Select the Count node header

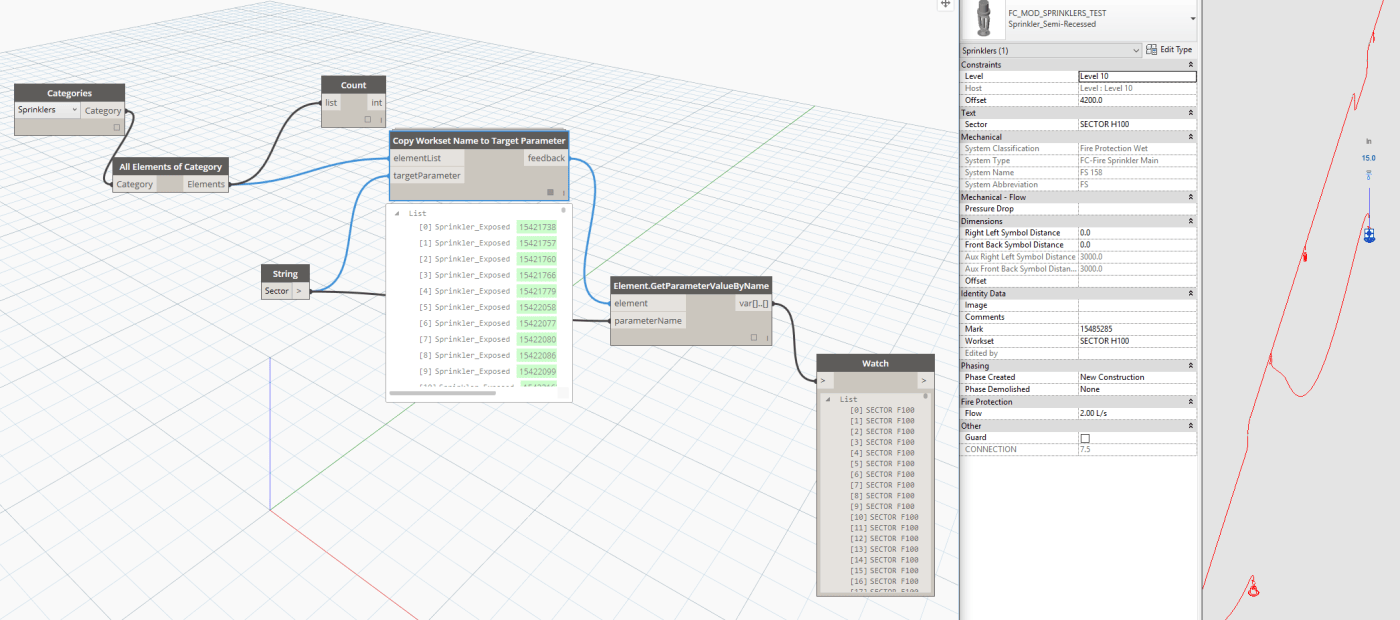[x=353, y=85]
